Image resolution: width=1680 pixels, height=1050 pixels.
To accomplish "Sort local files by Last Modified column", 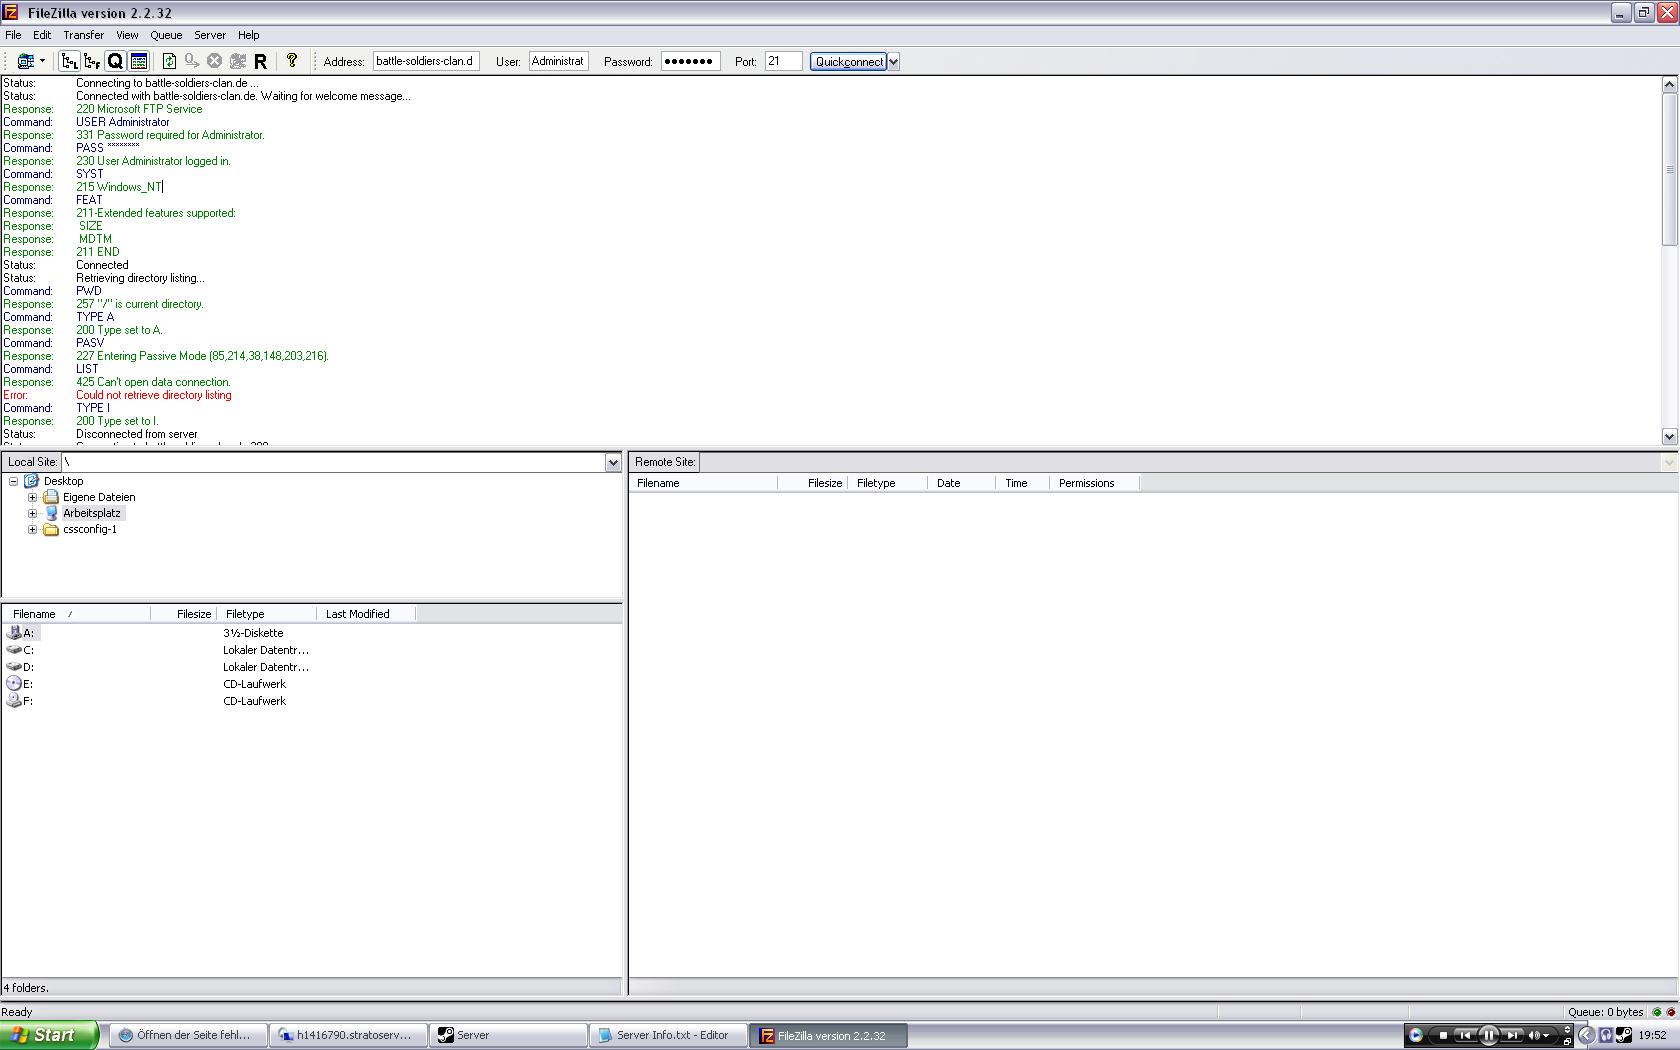I will (x=366, y=614).
